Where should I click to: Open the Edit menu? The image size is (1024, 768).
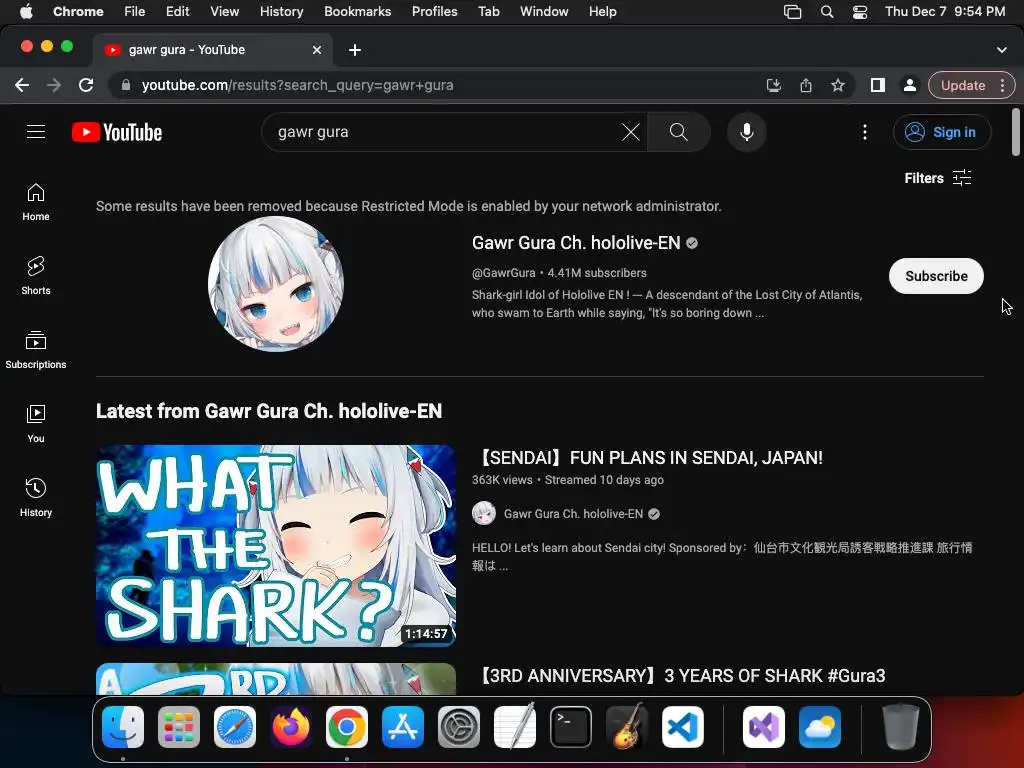coord(177,11)
